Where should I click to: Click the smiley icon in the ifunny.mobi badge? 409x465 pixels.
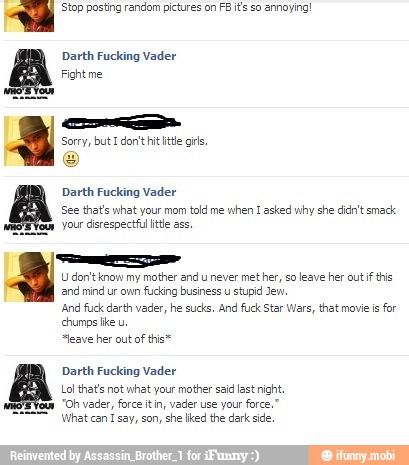pyautogui.click(x=327, y=455)
